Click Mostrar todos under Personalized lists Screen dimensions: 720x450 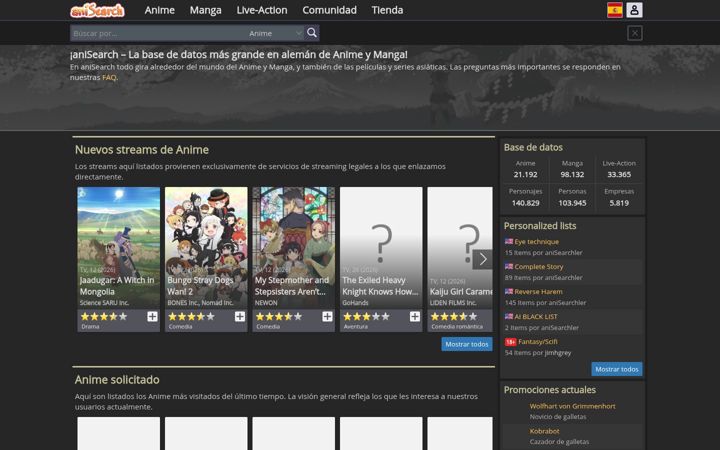617,369
